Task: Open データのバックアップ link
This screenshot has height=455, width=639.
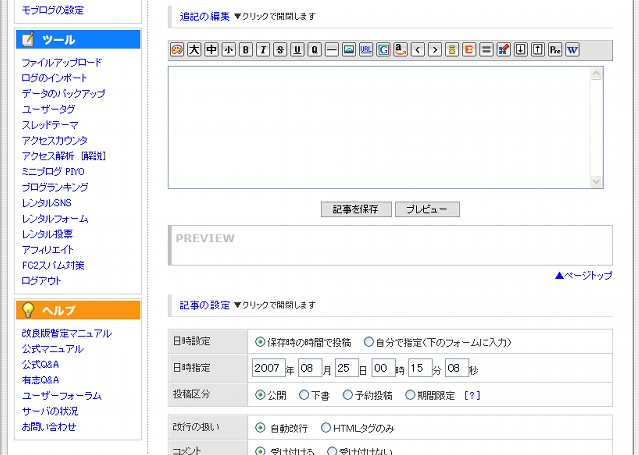Action: [x=64, y=93]
